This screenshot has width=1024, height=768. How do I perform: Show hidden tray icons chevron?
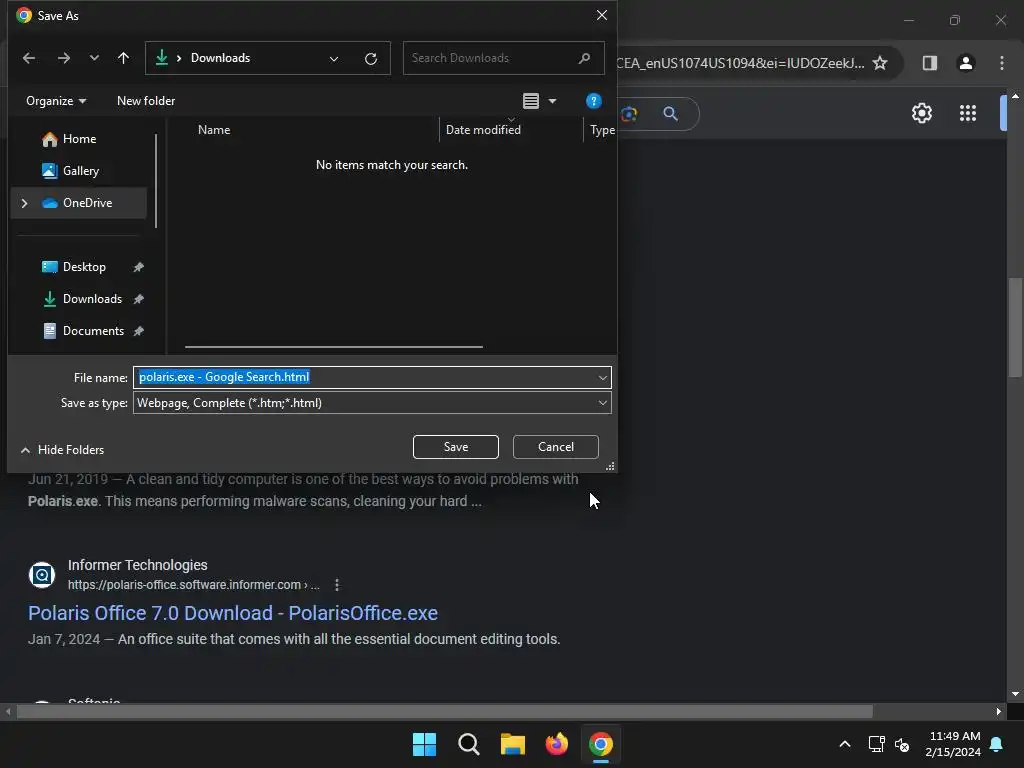pyautogui.click(x=844, y=744)
